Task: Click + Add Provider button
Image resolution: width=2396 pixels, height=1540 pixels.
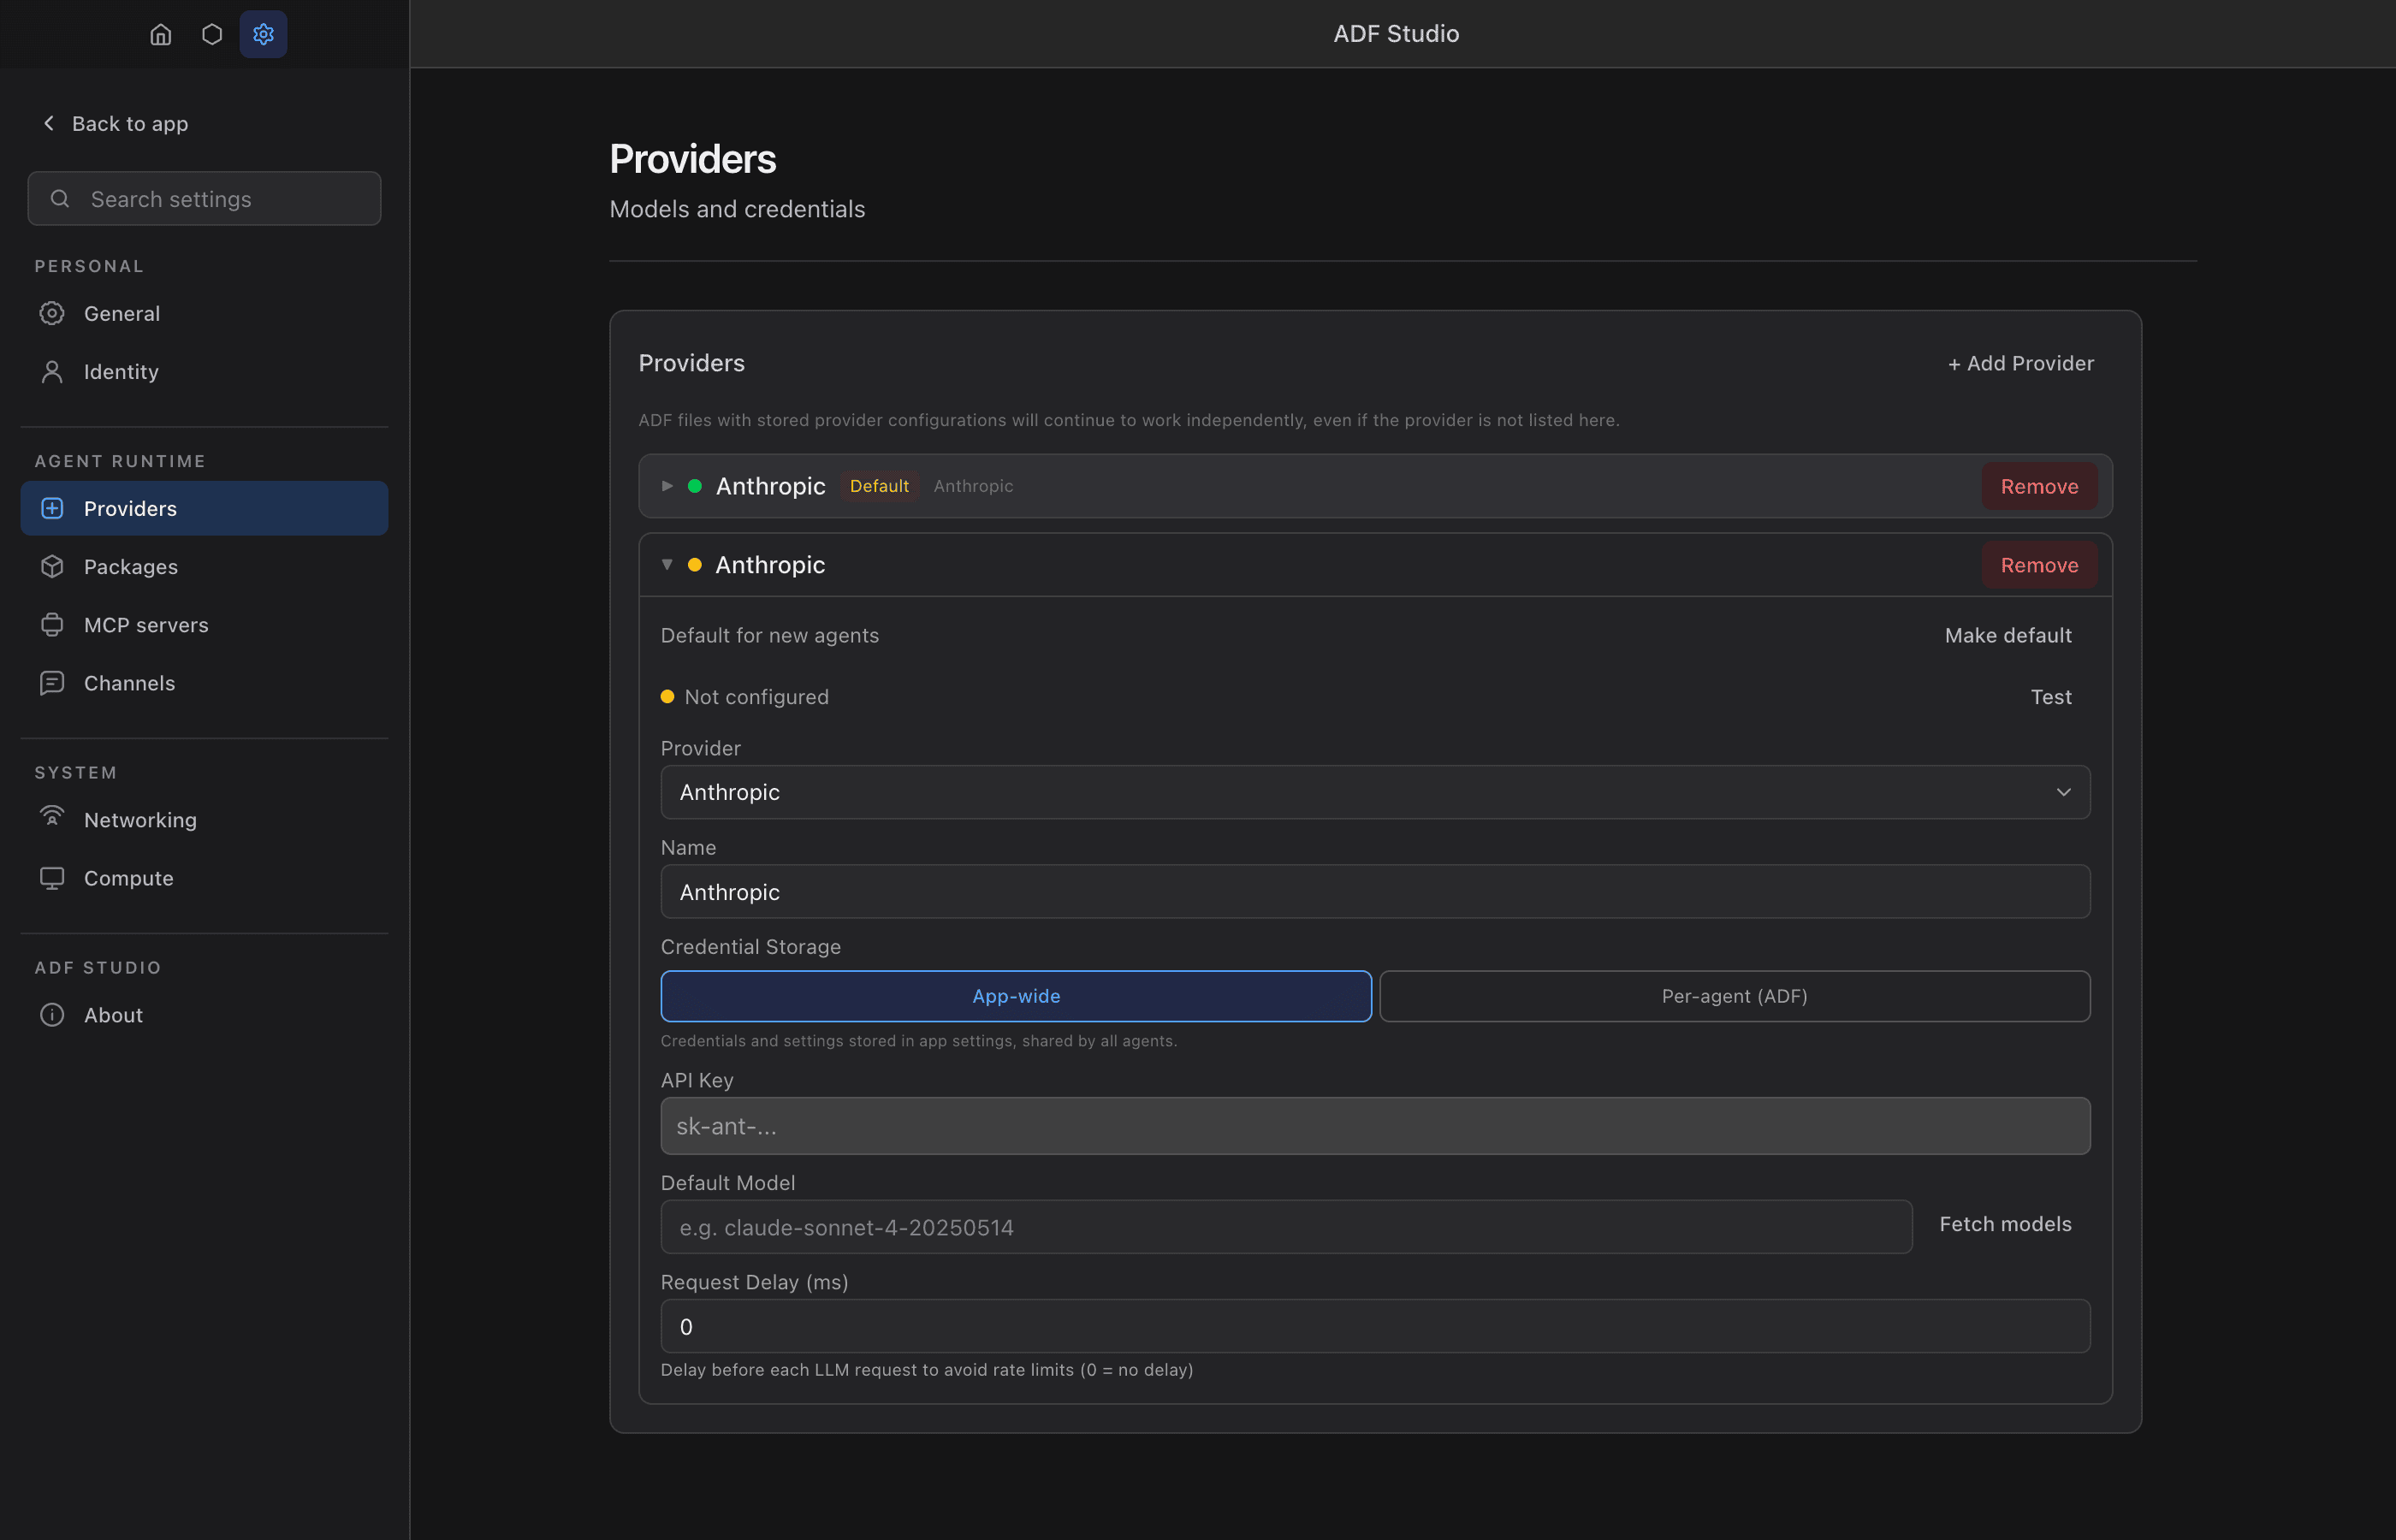Action: pyautogui.click(x=2020, y=363)
